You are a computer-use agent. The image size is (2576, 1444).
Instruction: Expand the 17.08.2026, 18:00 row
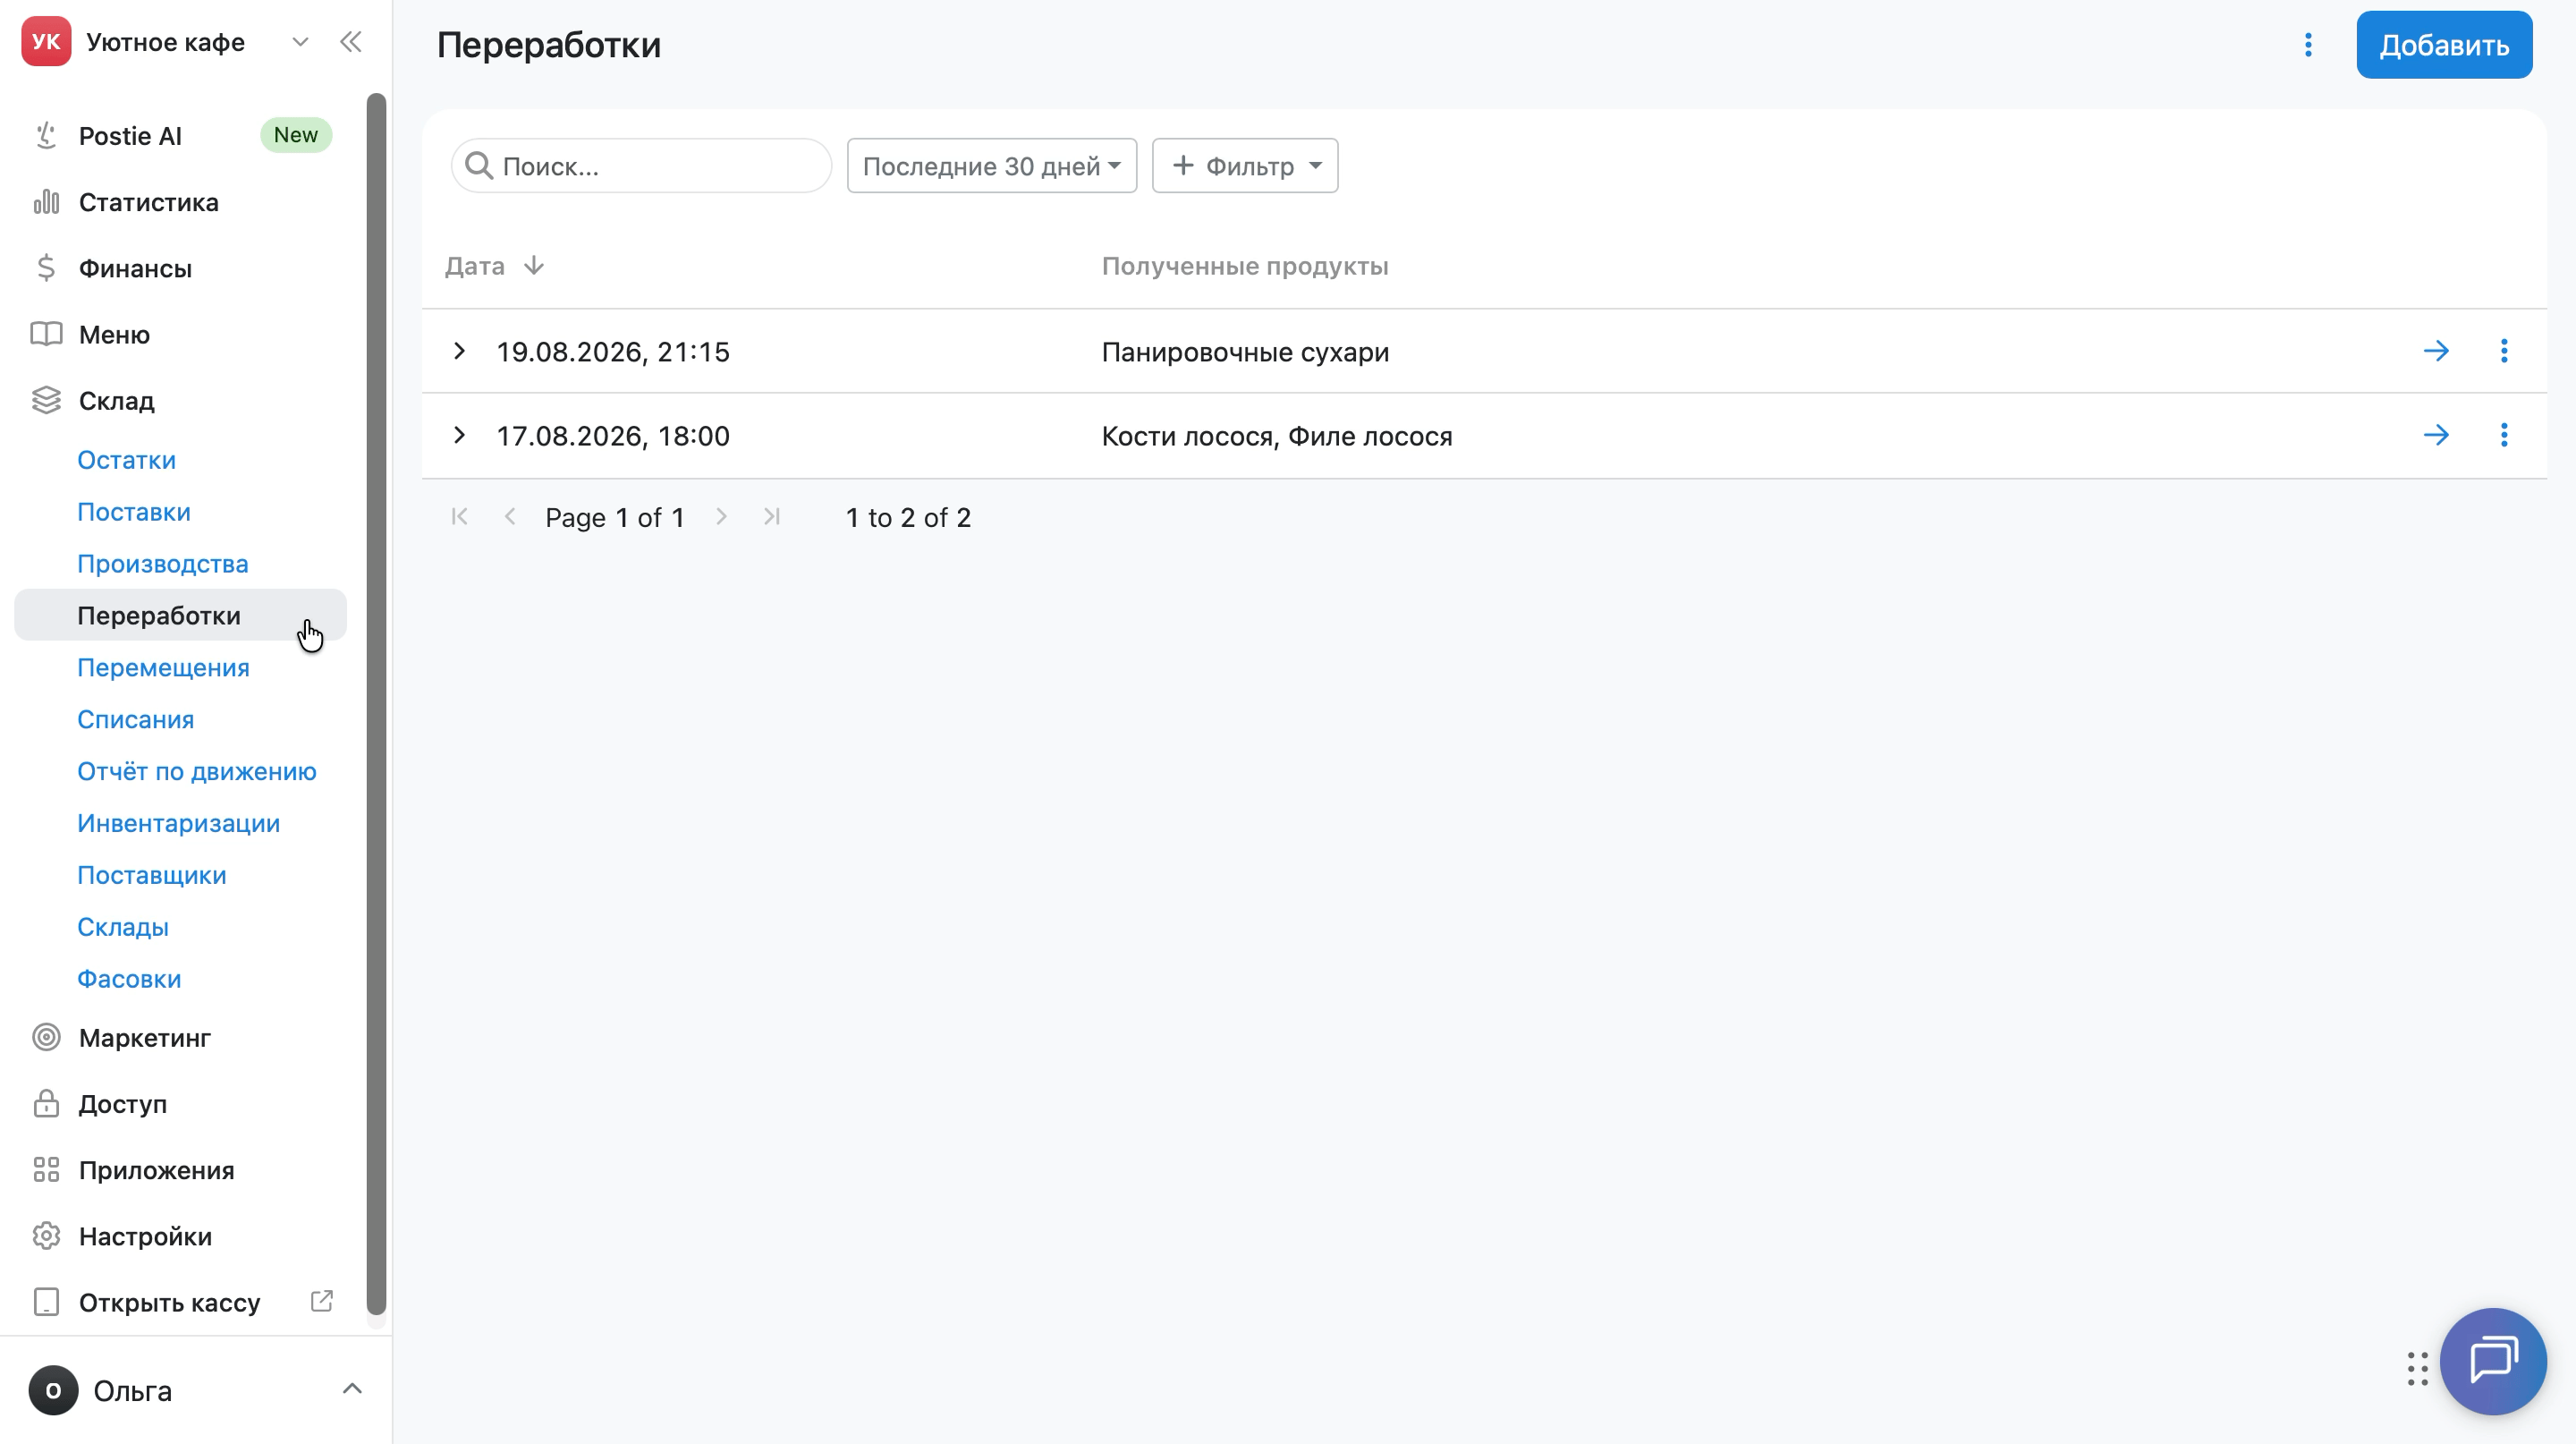[x=459, y=435]
